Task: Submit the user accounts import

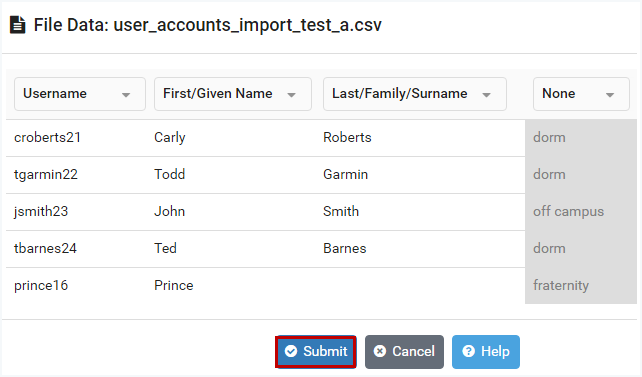Action: pos(316,352)
